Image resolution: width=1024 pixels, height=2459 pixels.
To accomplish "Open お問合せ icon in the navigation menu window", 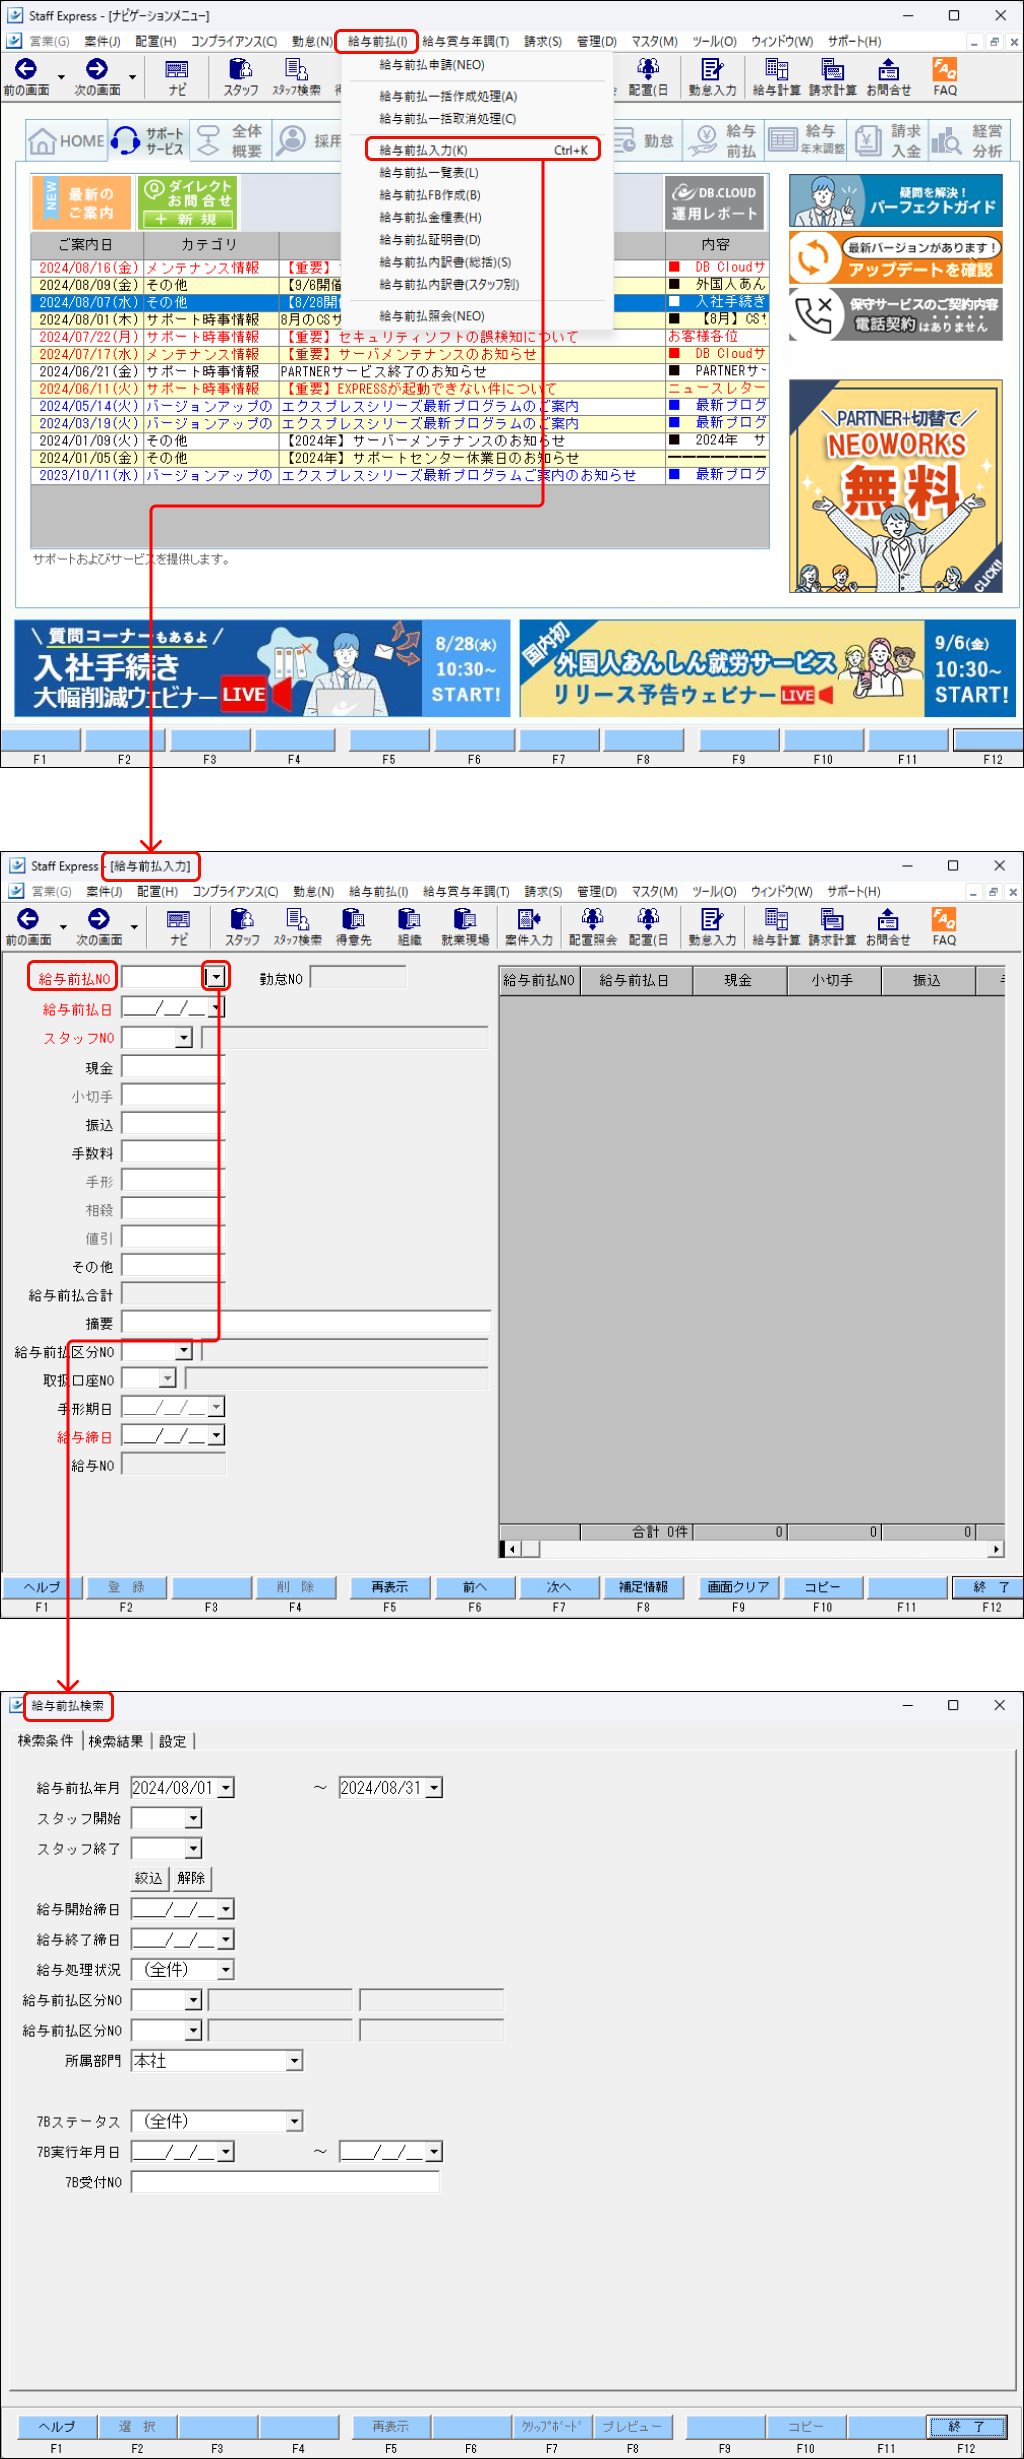I will [888, 76].
